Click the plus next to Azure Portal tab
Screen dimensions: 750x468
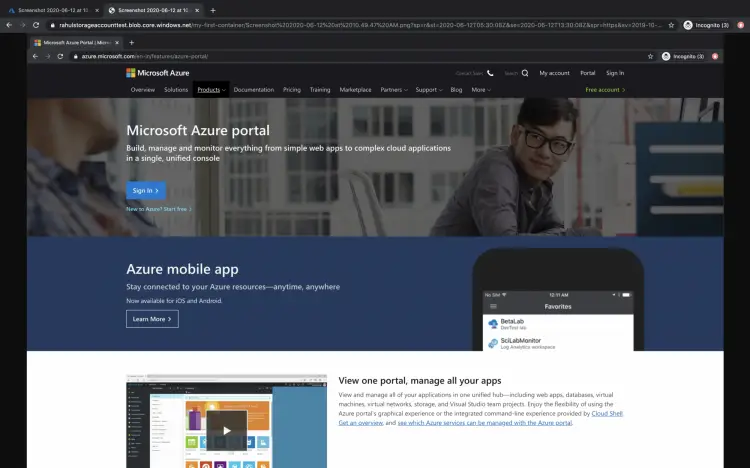132,43
